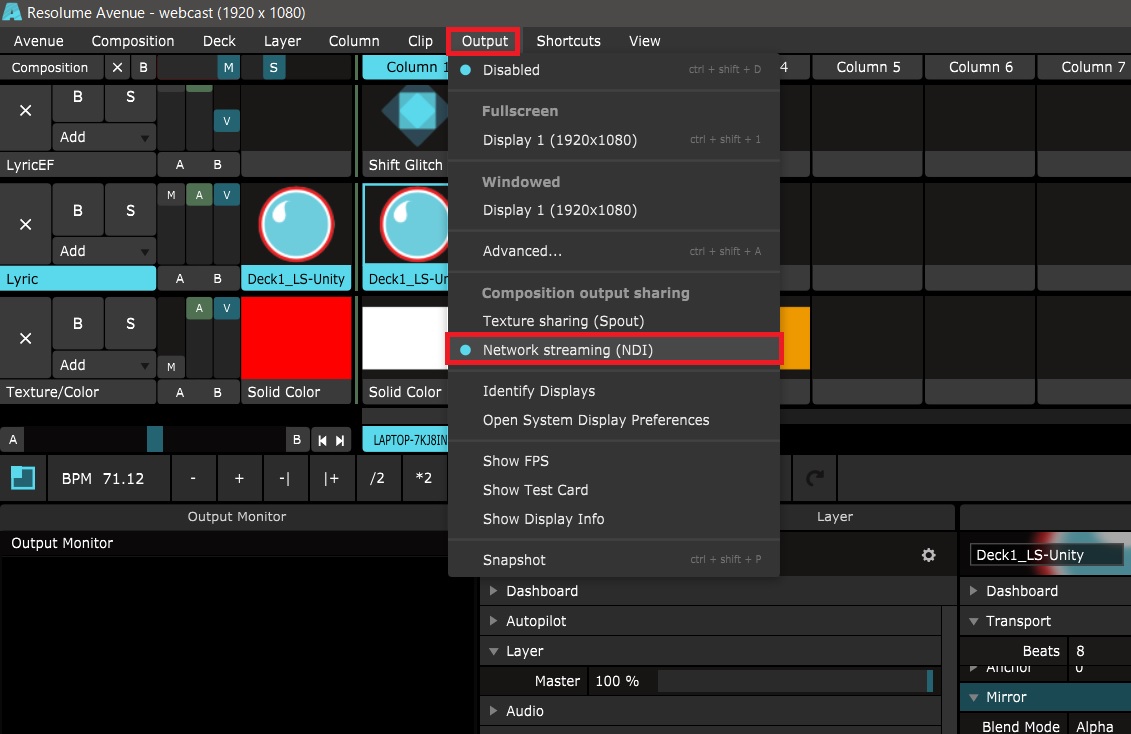
Task: Clear the Texture/Color layer with X
Action: [x=25, y=338]
